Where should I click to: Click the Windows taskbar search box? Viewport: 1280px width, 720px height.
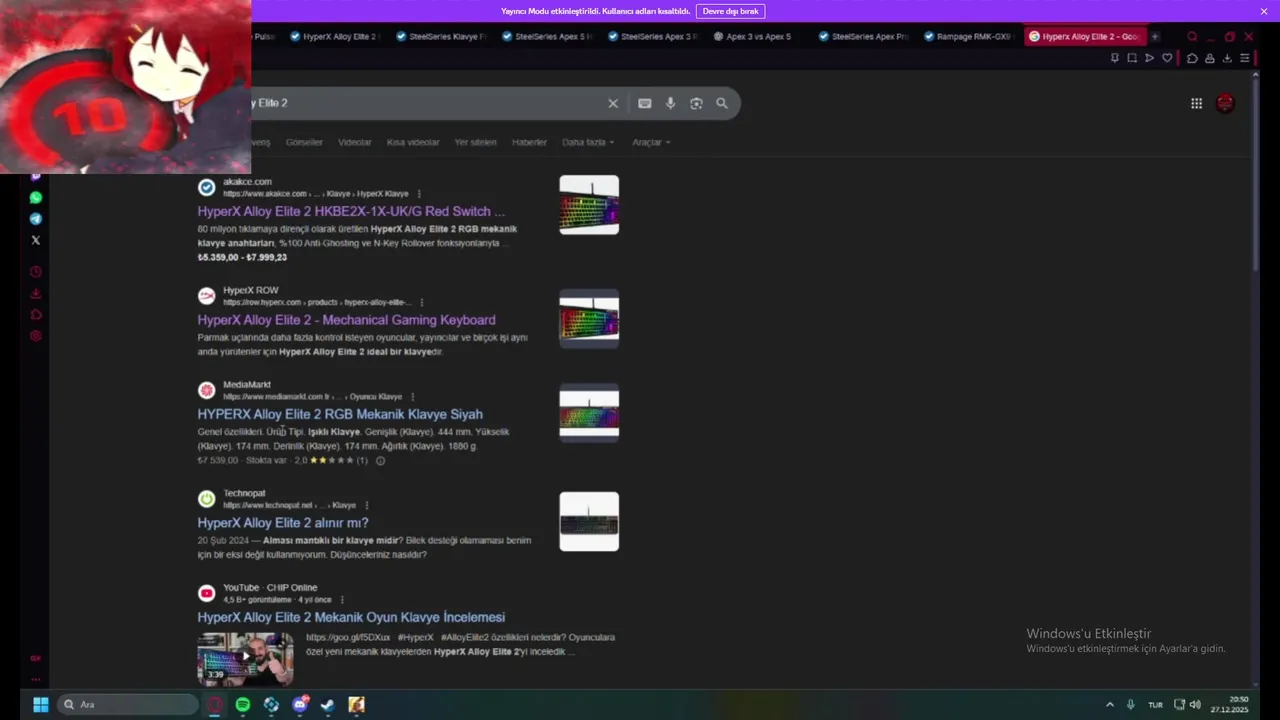tap(126, 705)
